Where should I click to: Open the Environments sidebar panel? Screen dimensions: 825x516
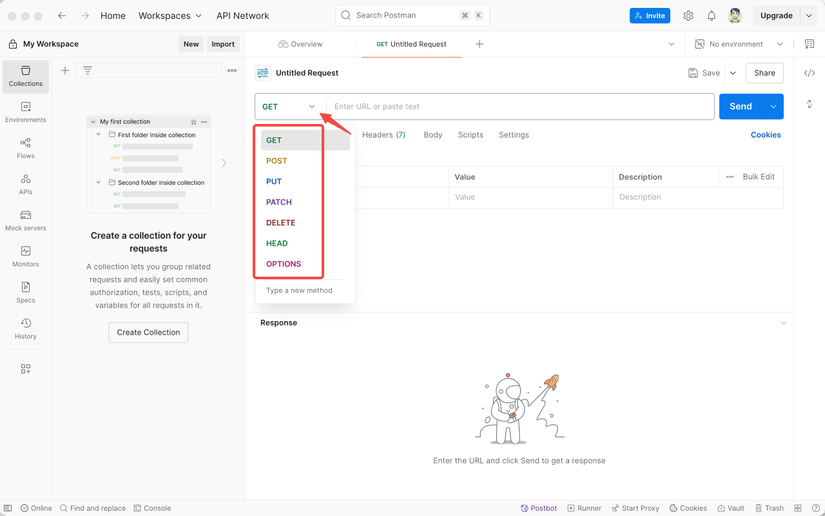pyautogui.click(x=25, y=112)
